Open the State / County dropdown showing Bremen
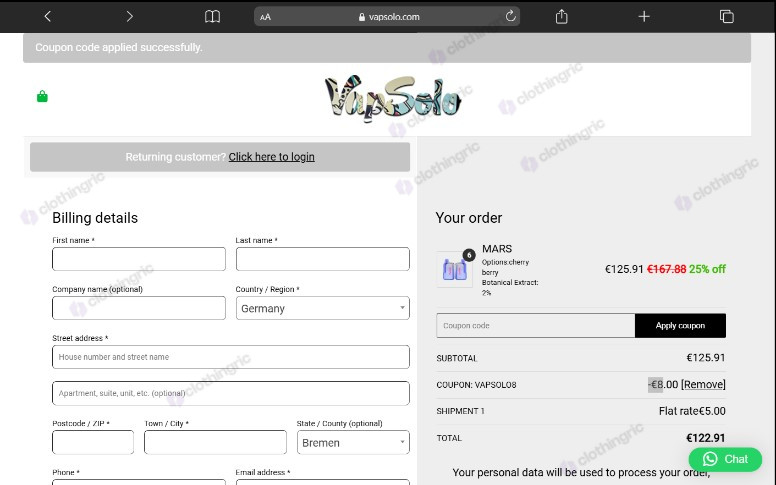Screen dimensions: 776x485 tap(353, 442)
